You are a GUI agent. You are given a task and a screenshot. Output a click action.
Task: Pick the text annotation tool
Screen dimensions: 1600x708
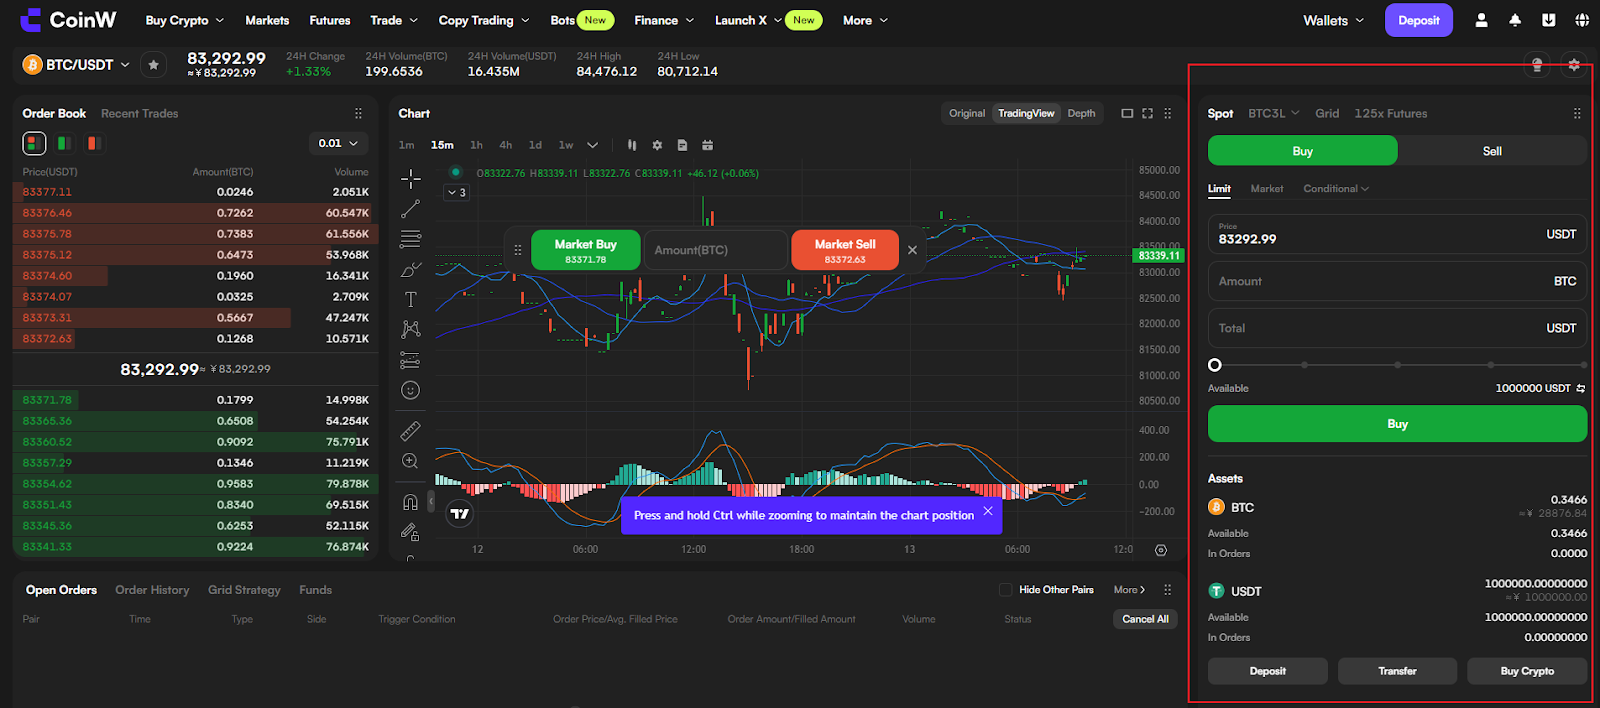410,299
